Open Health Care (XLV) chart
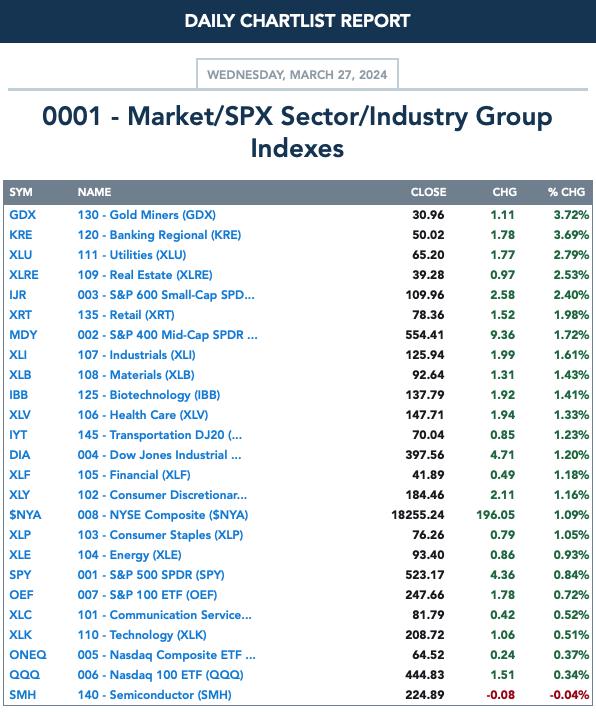 pos(143,415)
